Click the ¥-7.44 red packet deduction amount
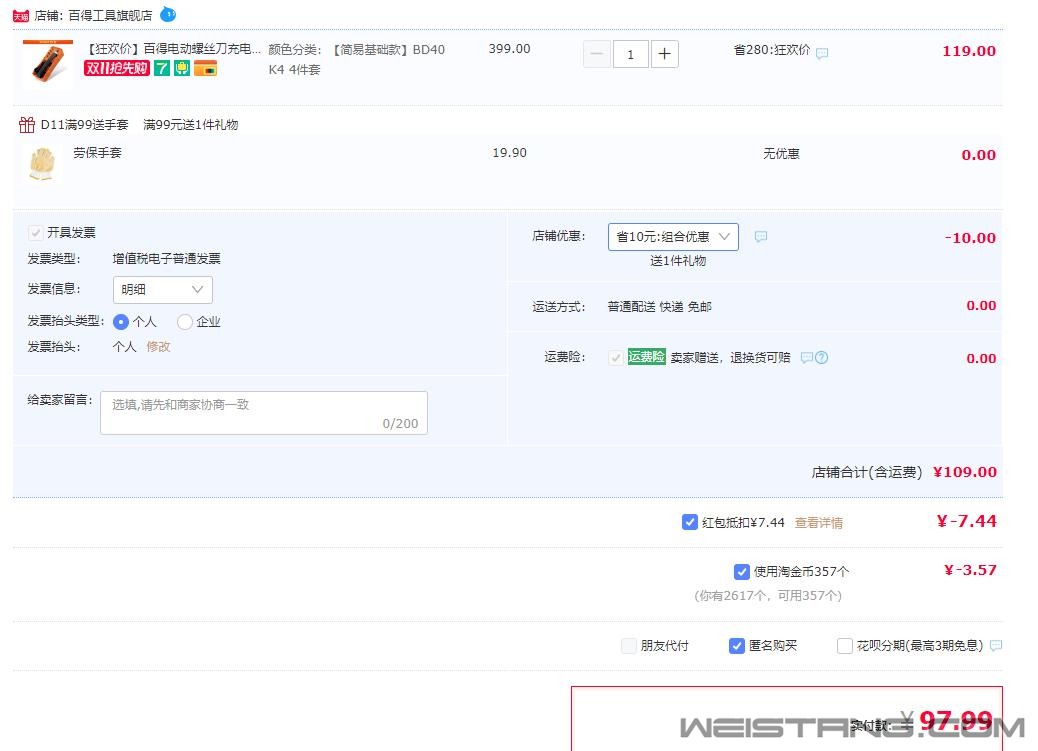Viewport: 1038px width, 751px height. pos(967,521)
